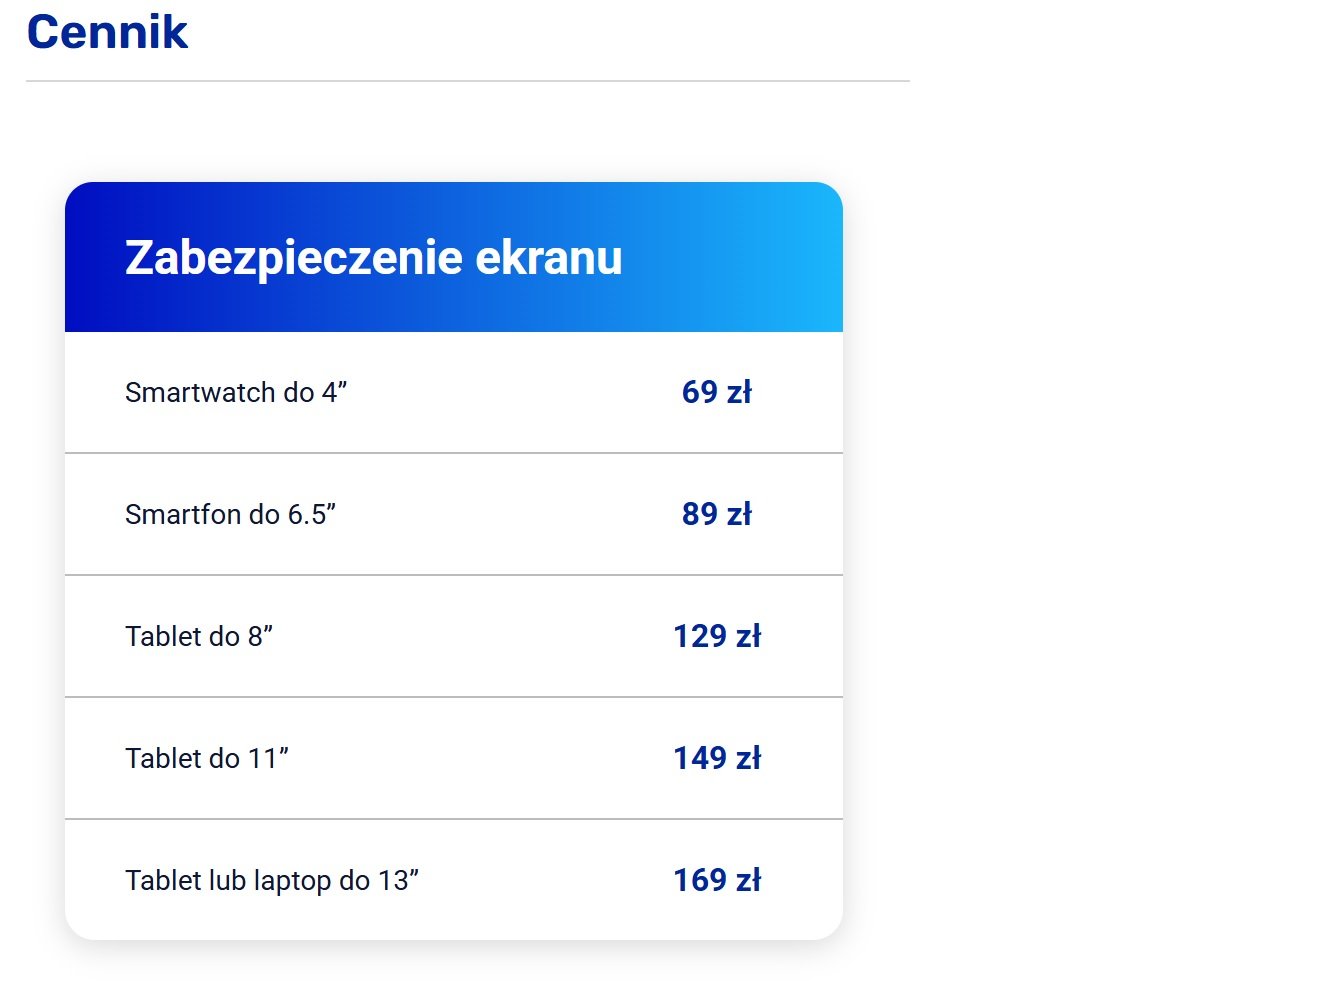Click the 89 zł price
The image size is (1340, 986).
717,514
